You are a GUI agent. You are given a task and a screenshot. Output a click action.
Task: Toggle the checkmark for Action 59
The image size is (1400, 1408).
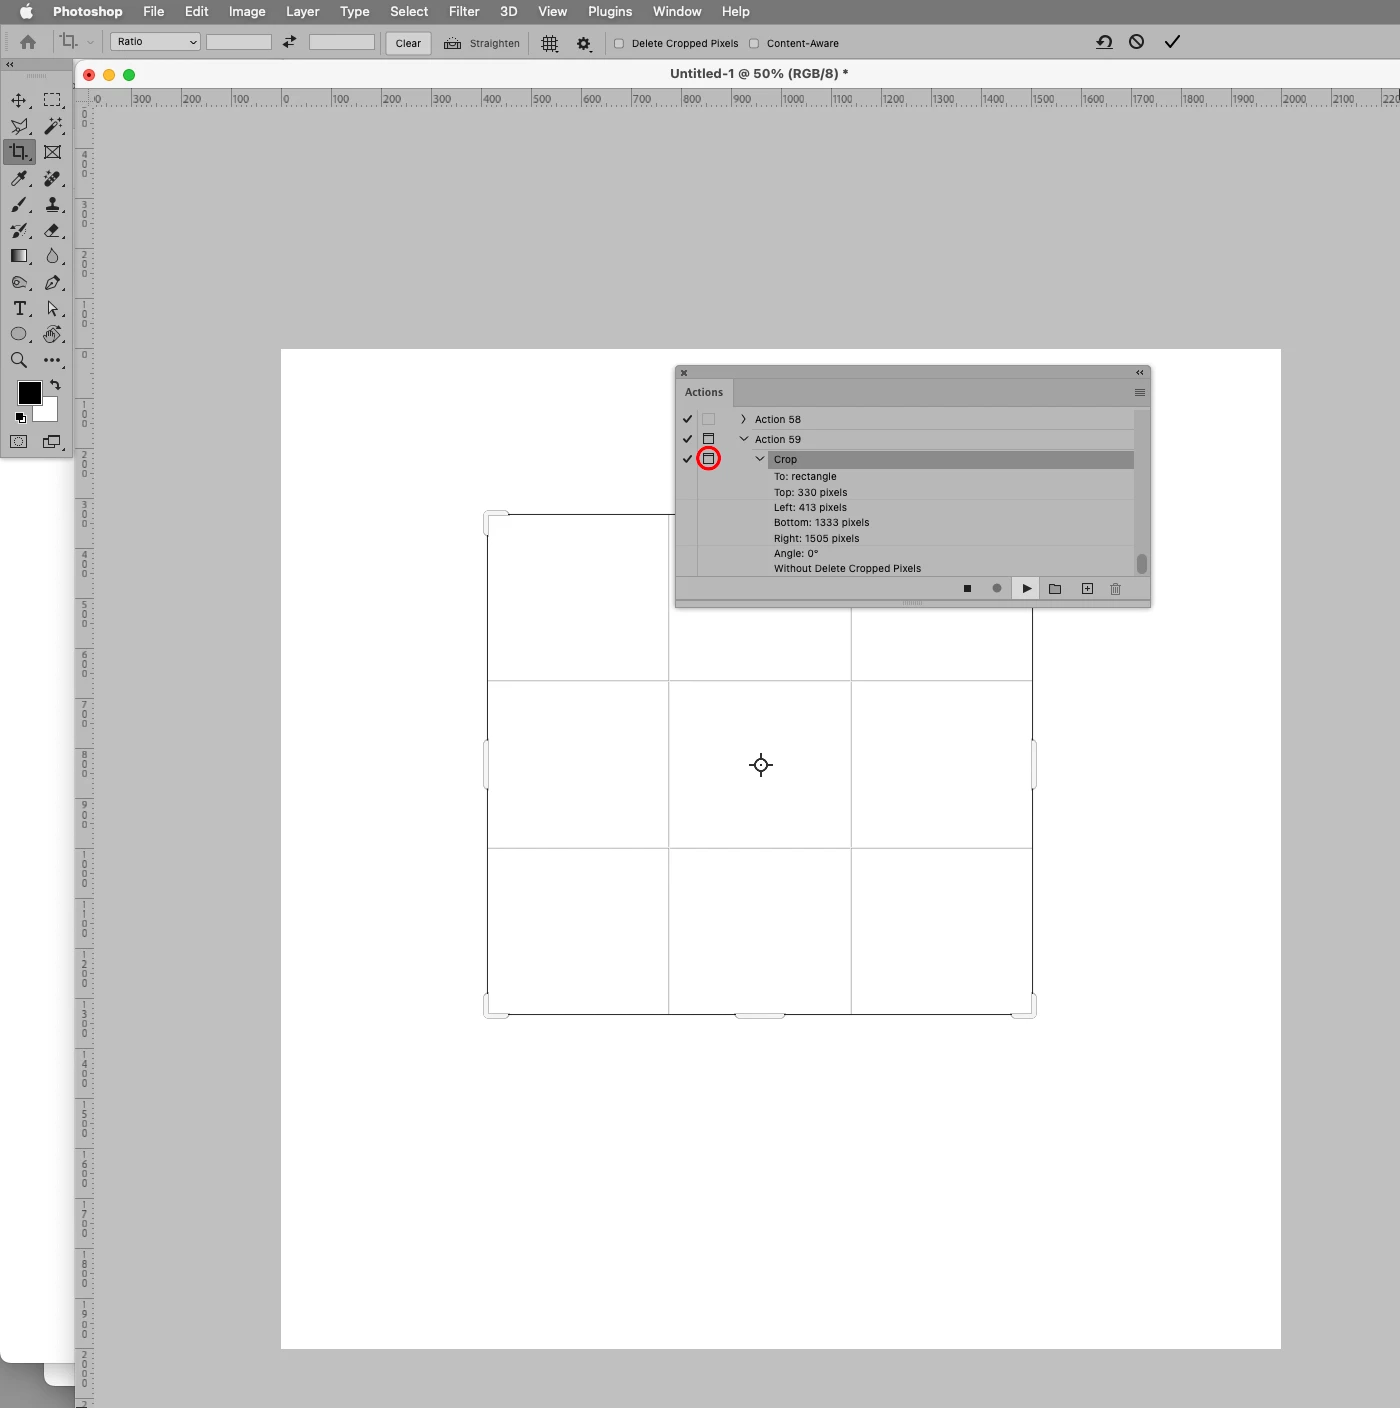click(x=687, y=439)
